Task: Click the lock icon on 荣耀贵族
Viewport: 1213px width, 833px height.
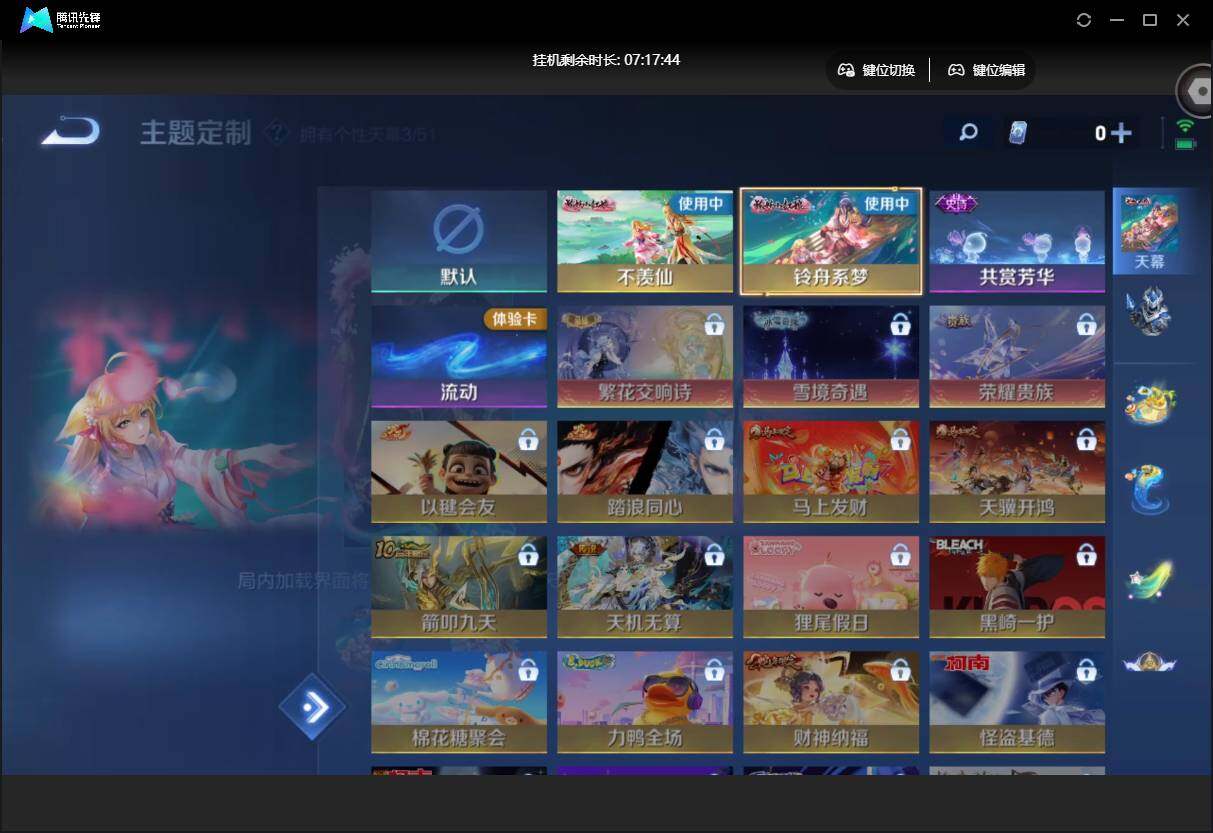Action: [x=1086, y=324]
